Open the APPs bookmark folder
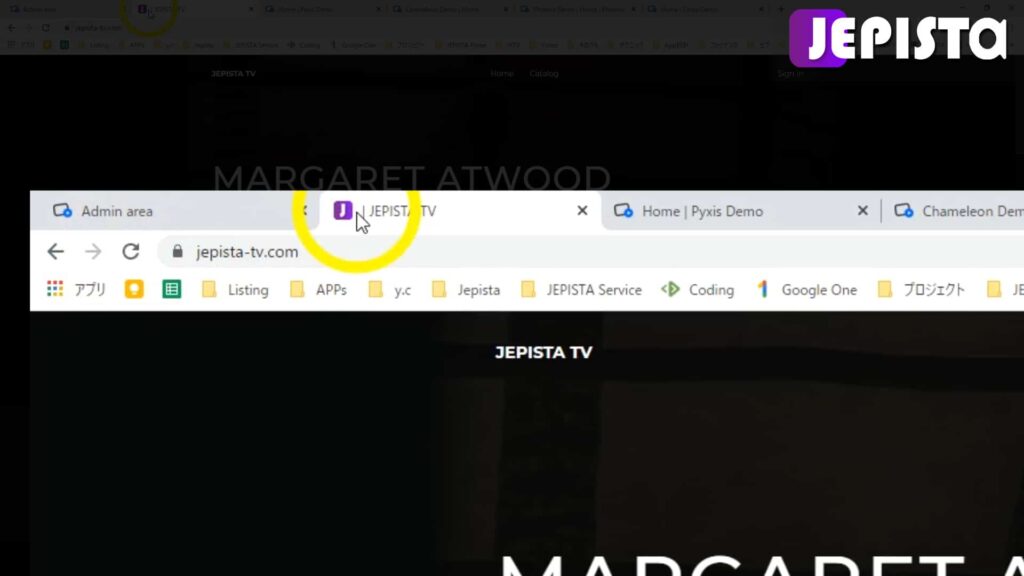The image size is (1024, 576). (318, 289)
